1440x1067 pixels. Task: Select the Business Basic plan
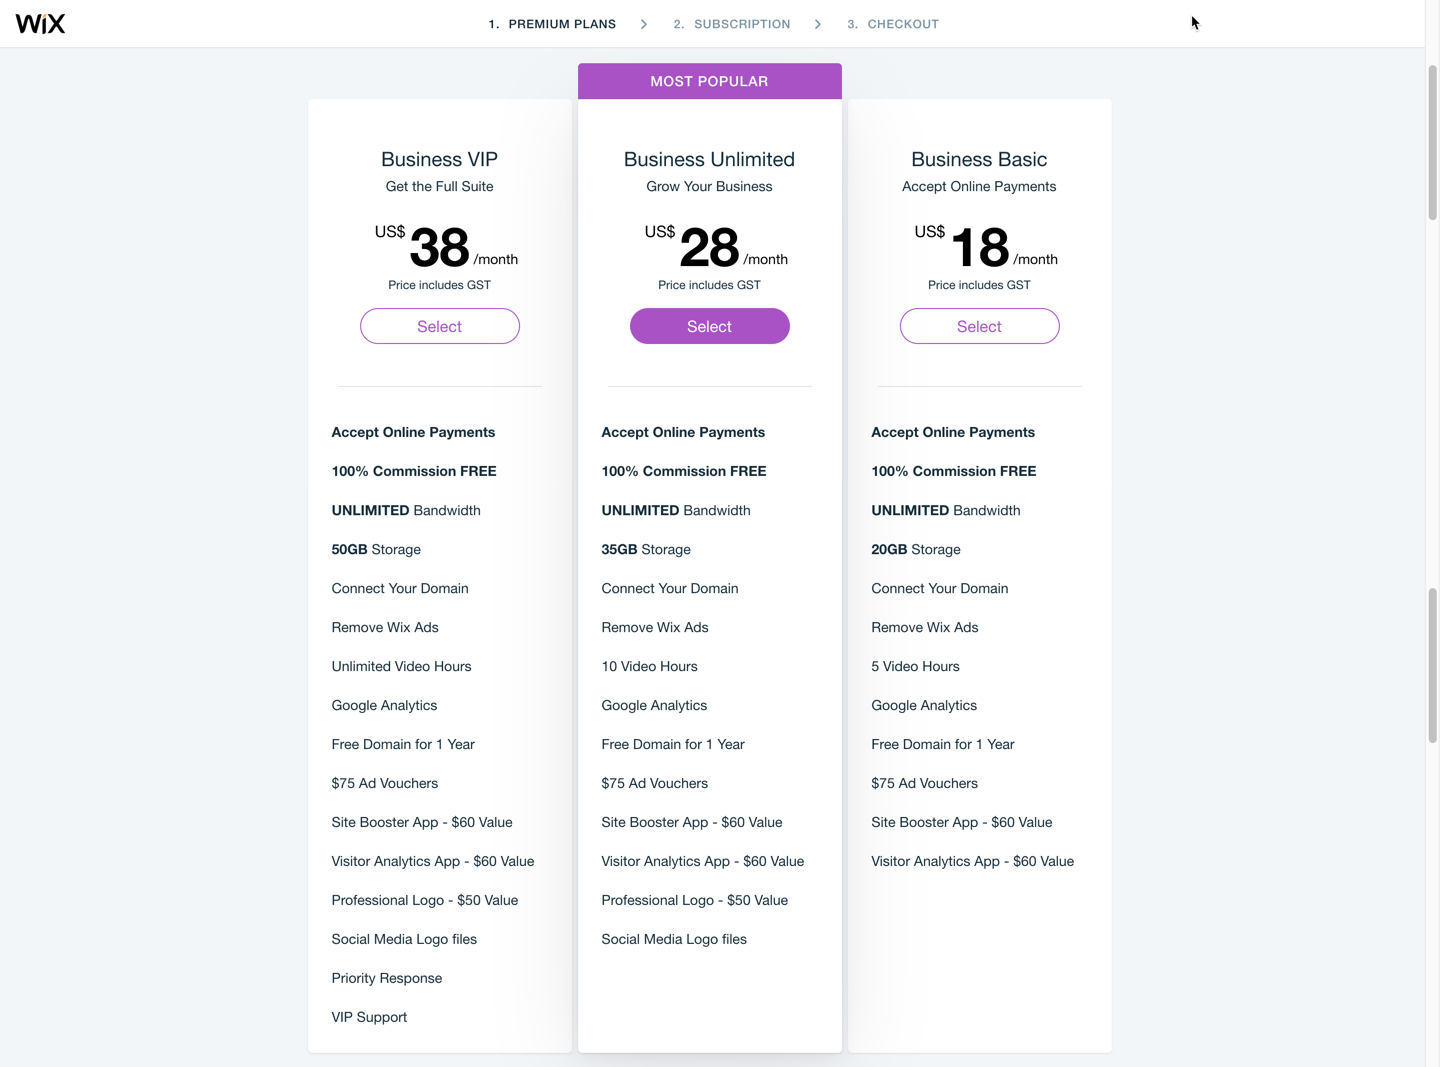tap(980, 326)
